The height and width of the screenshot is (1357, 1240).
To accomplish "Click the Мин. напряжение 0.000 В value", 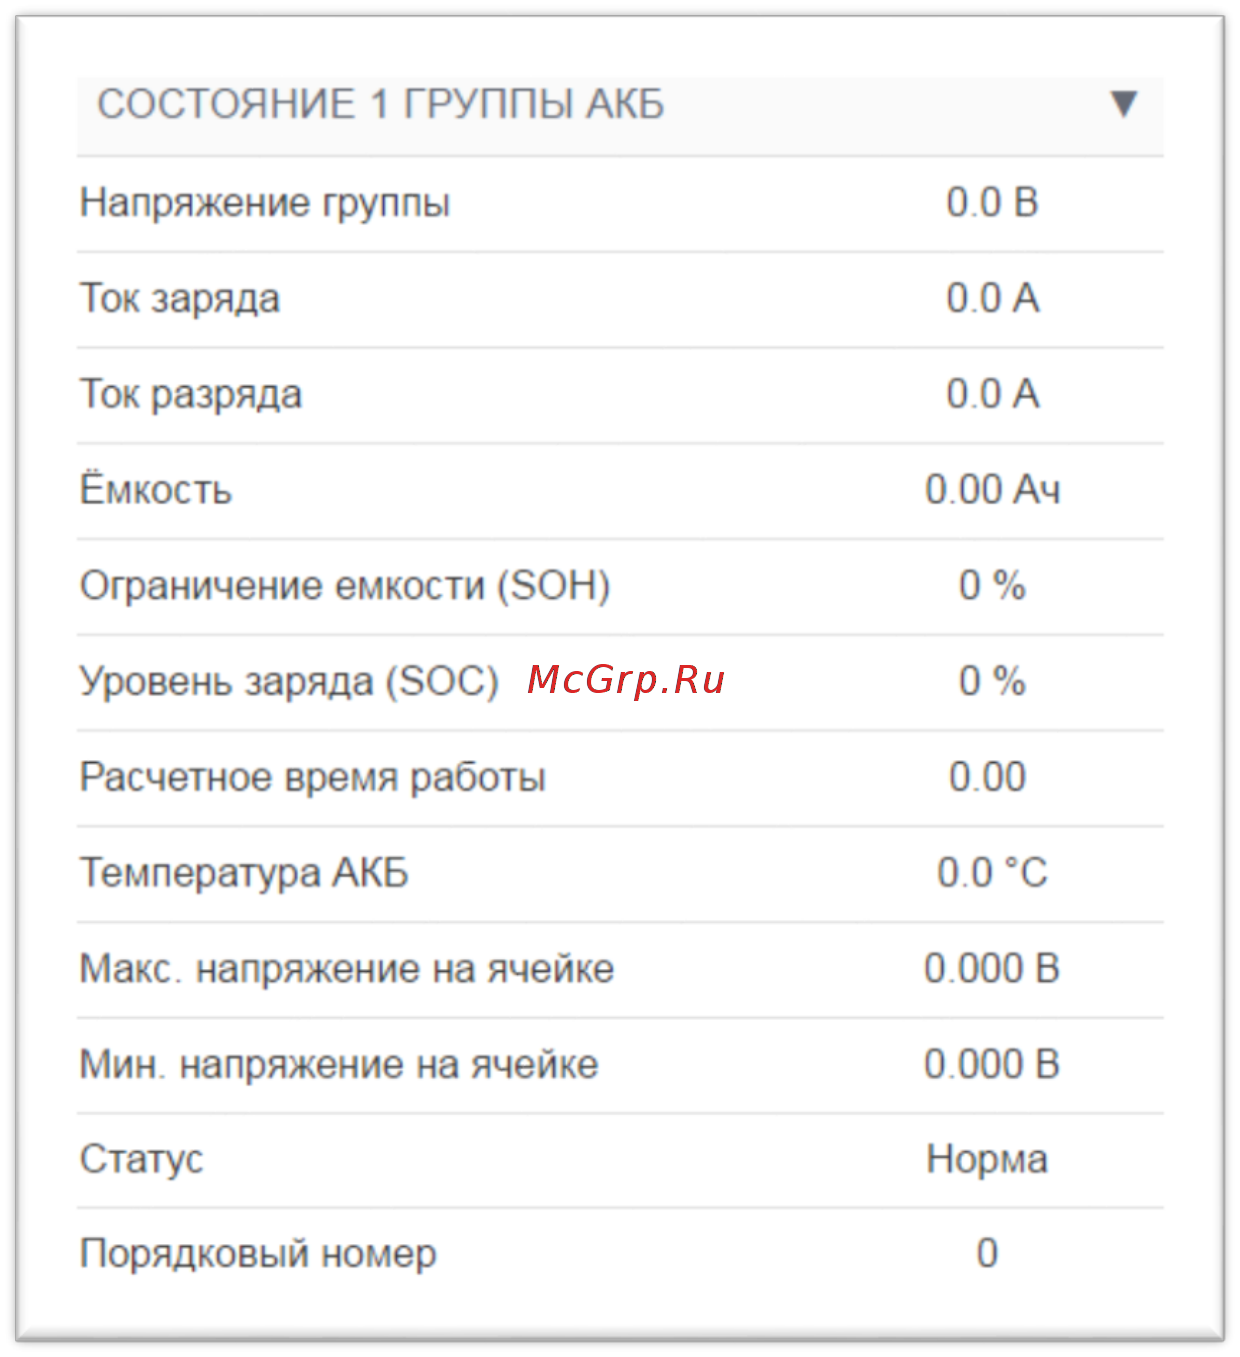I will pyautogui.click(x=992, y=1064).
